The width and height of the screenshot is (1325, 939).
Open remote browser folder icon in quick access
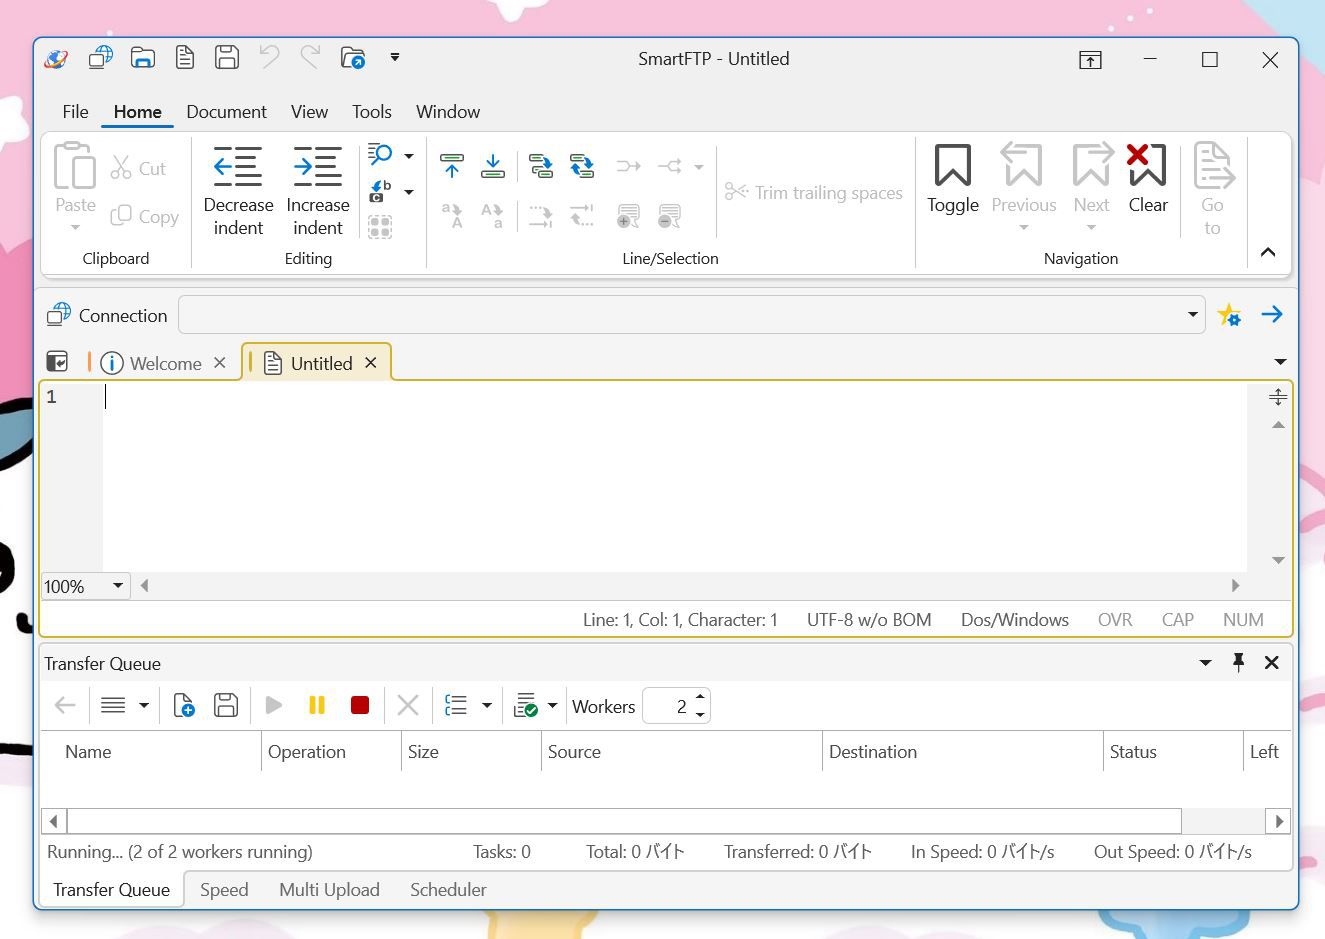[x=353, y=58]
